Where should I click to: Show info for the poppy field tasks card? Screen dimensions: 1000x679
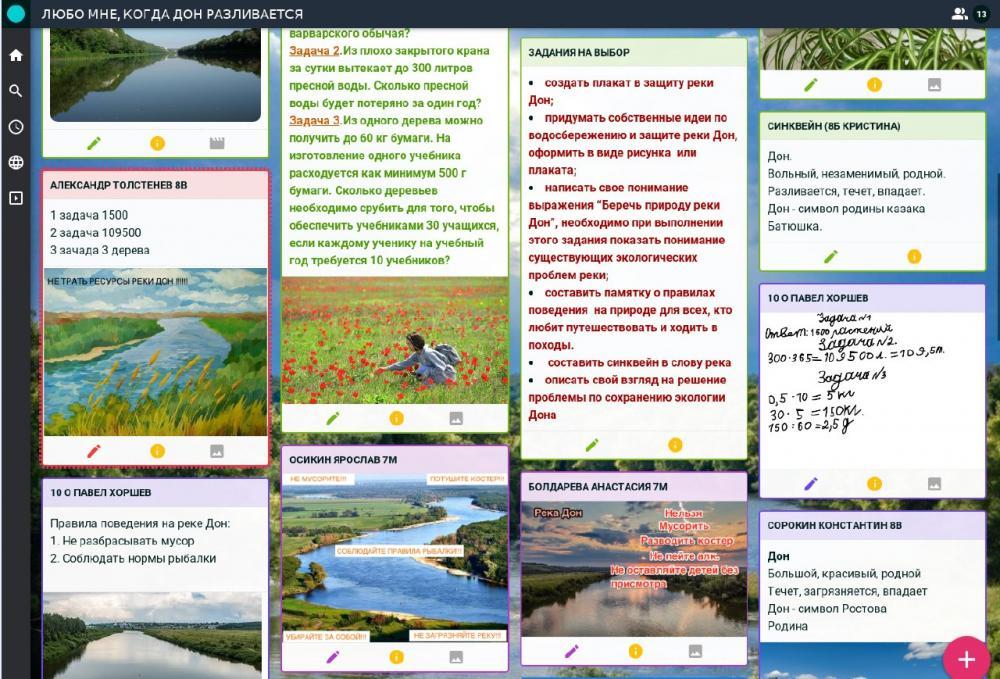pos(397,418)
